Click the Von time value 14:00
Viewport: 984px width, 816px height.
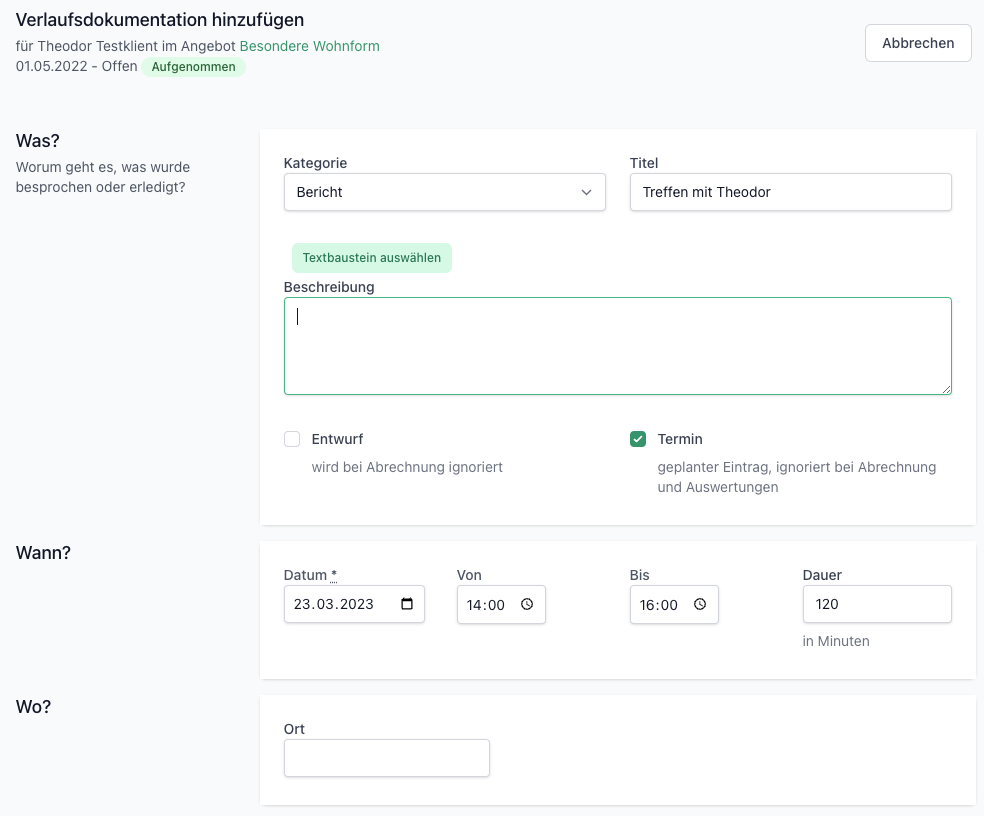click(x=486, y=605)
